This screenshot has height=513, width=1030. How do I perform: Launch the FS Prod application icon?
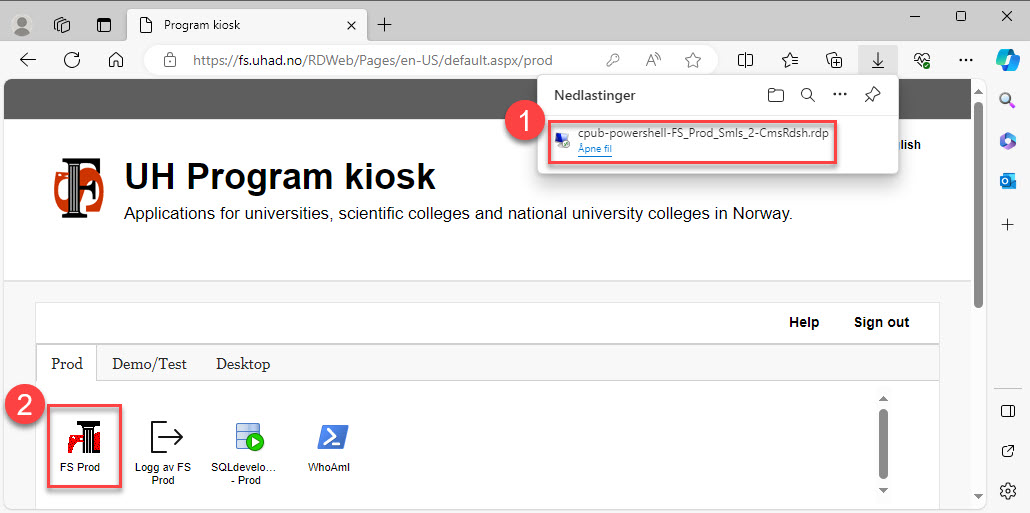85,446
